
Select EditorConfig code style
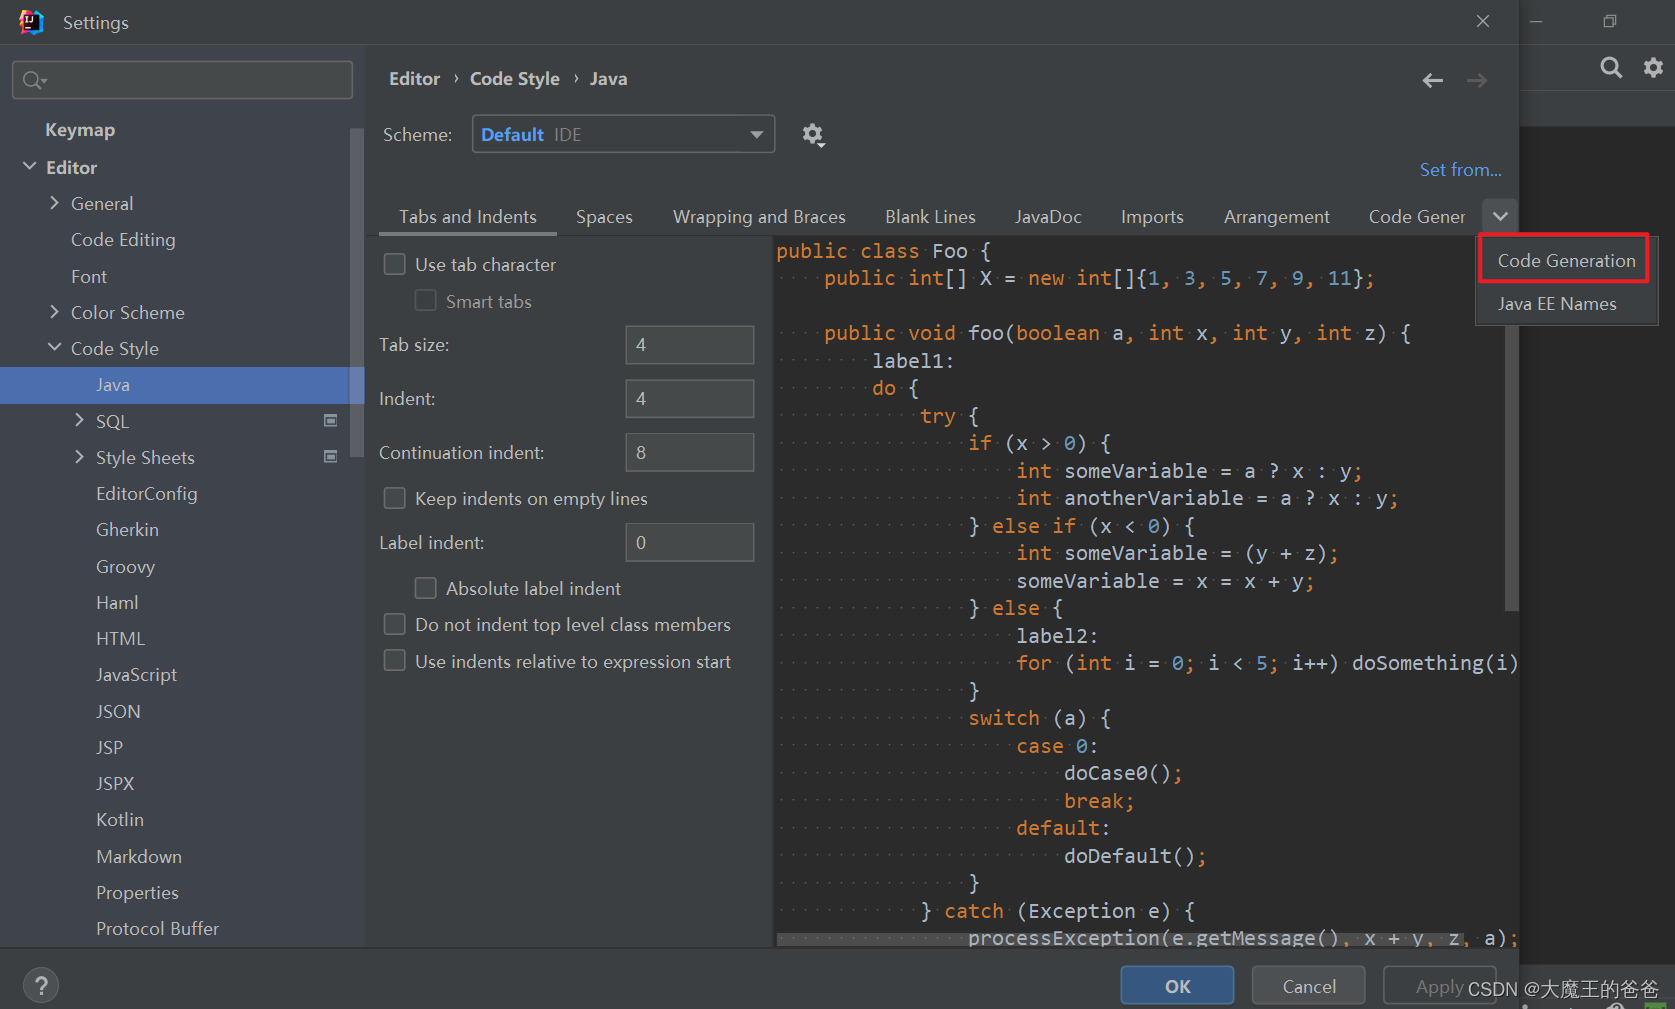click(147, 494)
